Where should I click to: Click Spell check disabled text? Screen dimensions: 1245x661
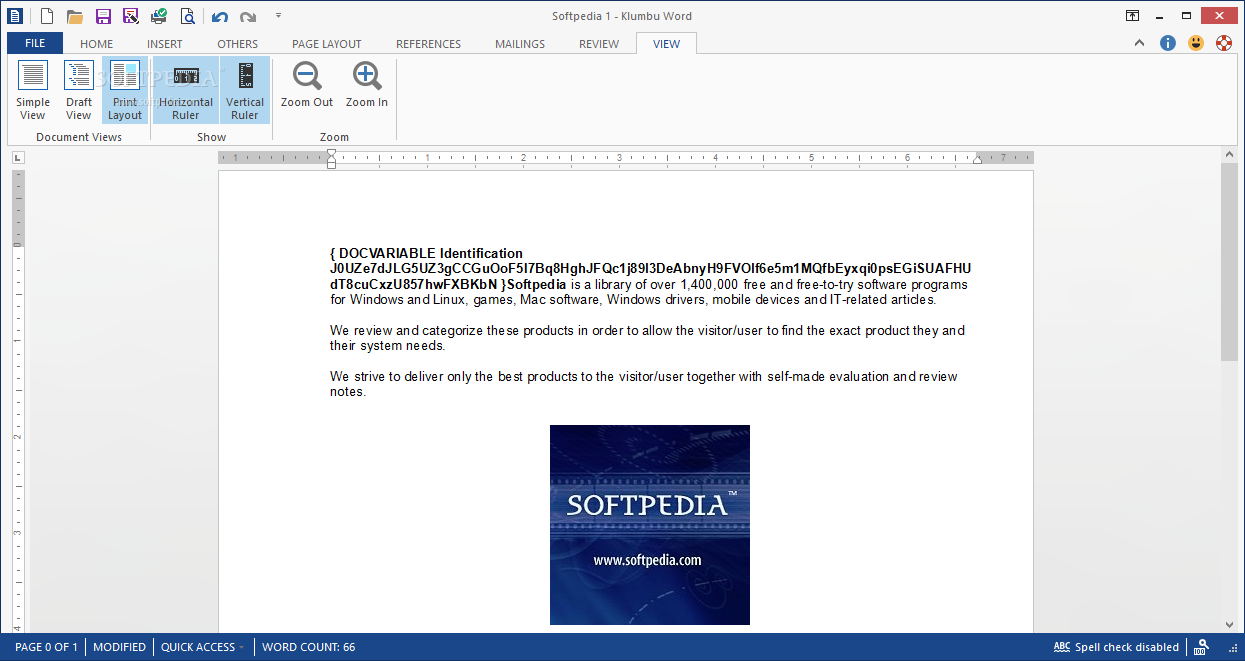pos(1127,647)
